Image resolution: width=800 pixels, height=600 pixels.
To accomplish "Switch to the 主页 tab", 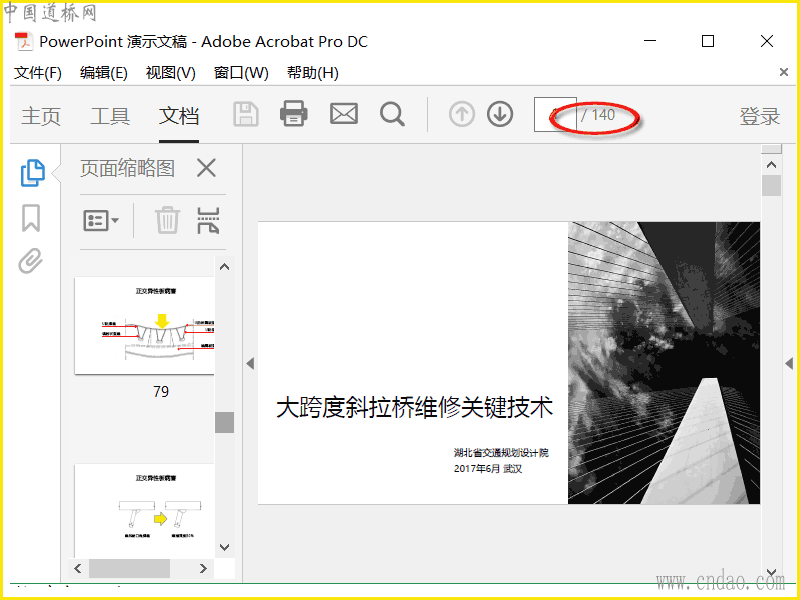I will 41,116.
